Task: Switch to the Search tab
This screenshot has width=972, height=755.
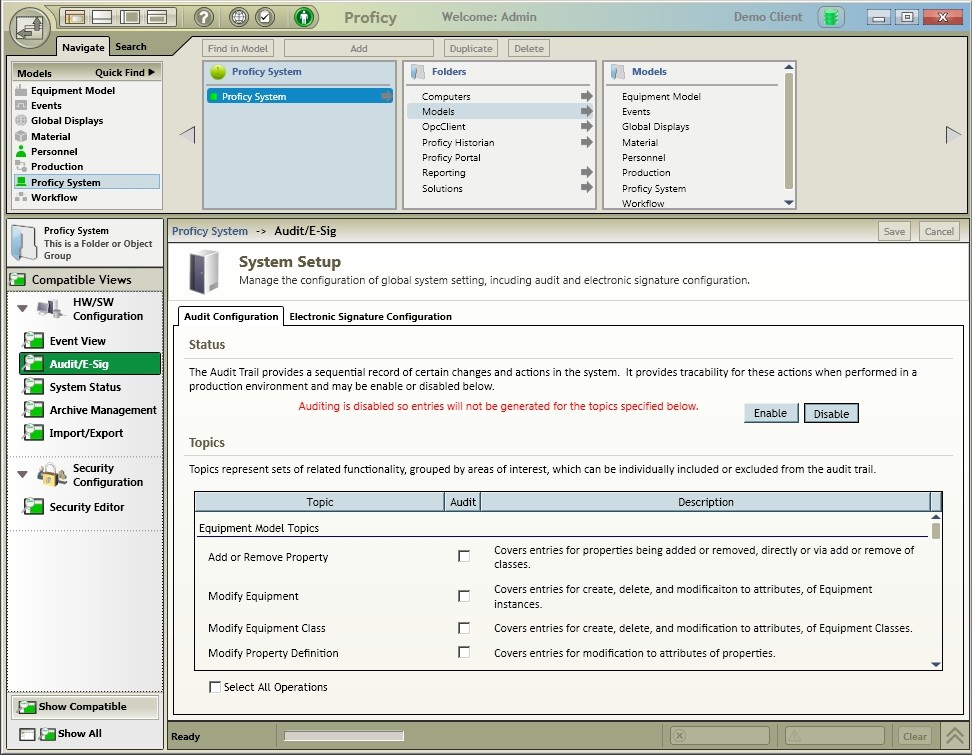Action: [131, 46]
